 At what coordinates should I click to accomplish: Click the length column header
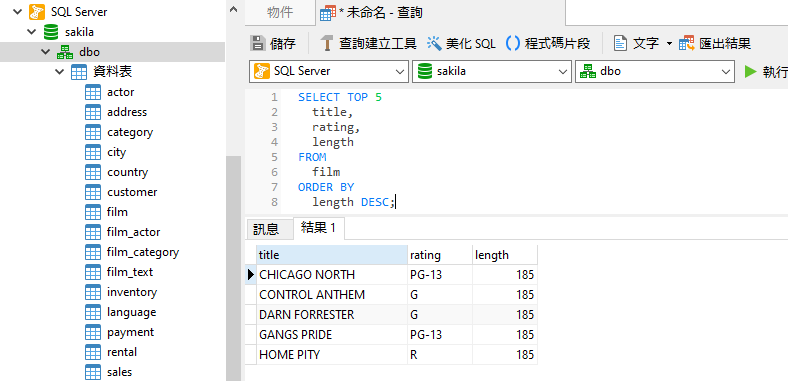(x=505, y=255)
